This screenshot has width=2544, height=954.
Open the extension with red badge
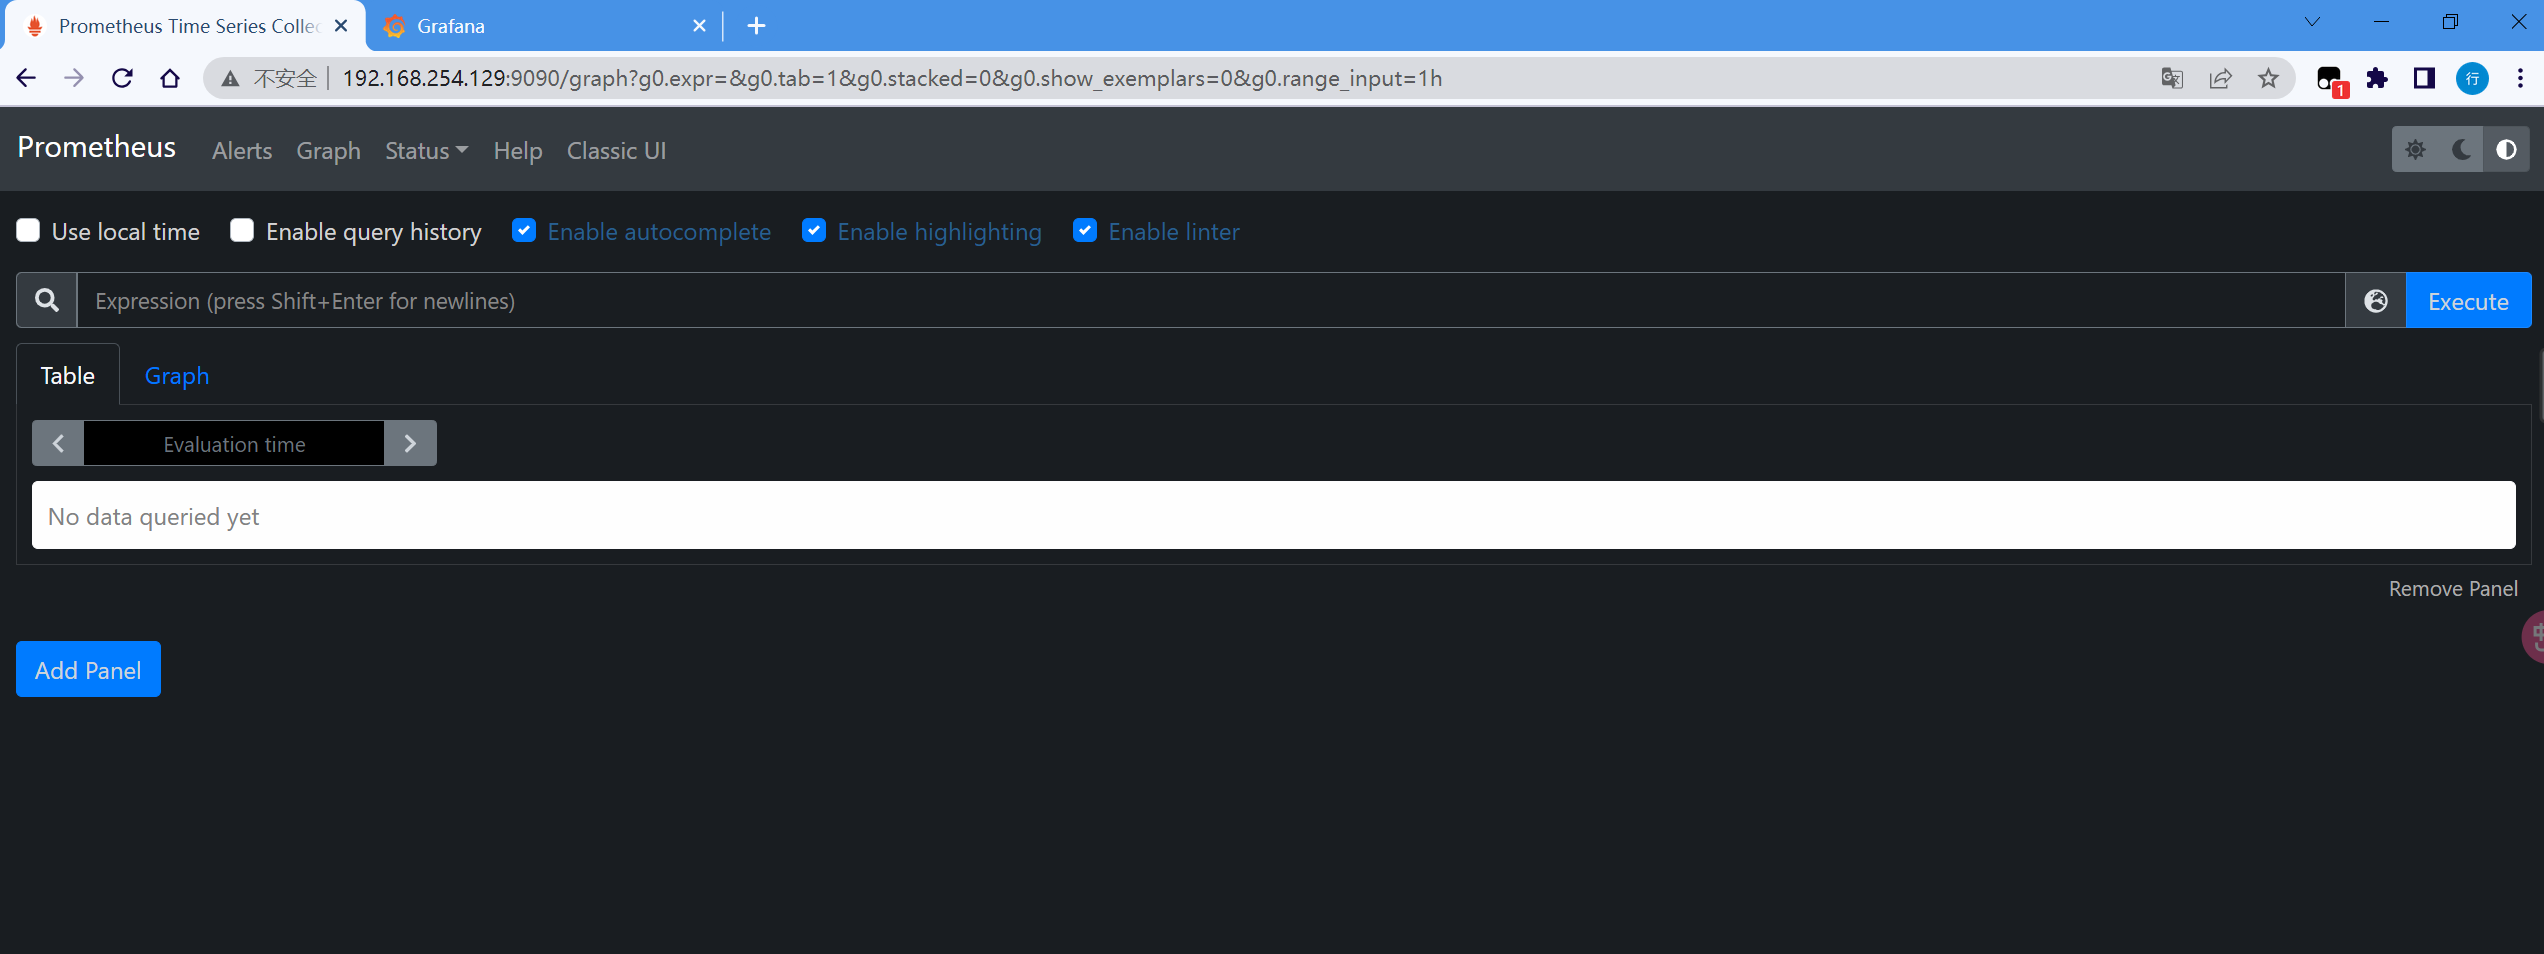tap(2330, 80)
